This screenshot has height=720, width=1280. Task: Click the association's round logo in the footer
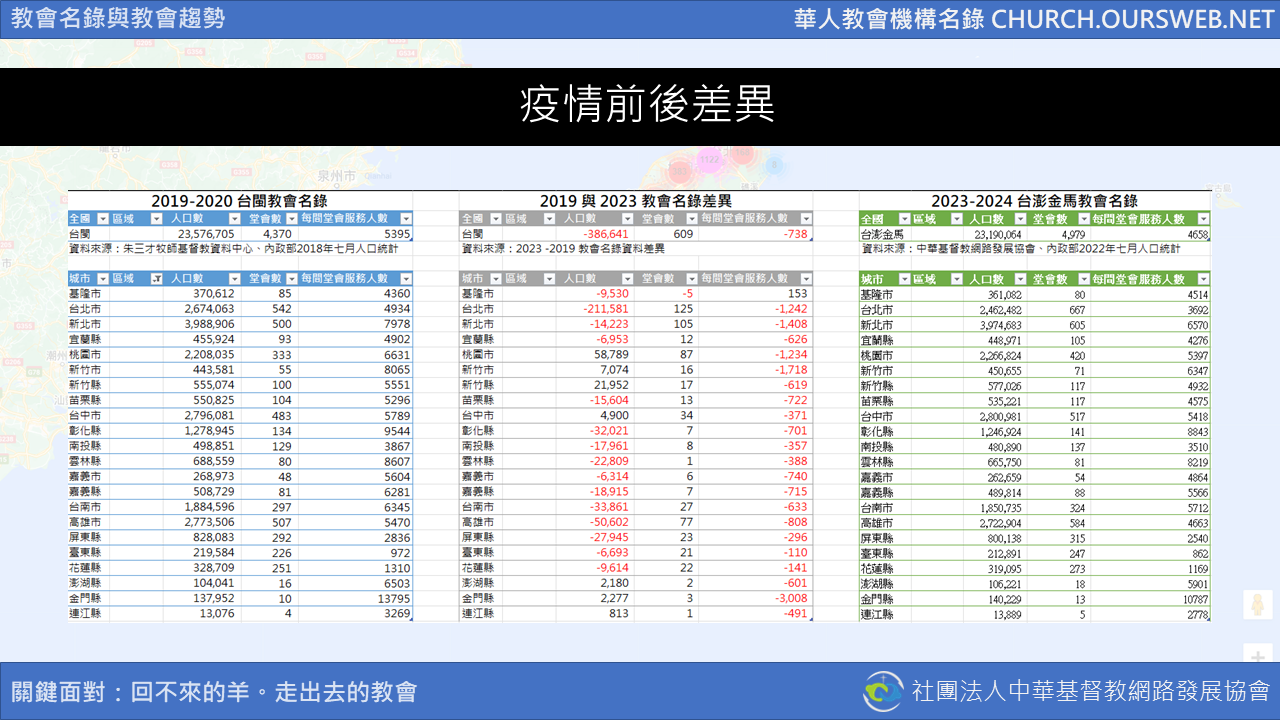point(883,691)
